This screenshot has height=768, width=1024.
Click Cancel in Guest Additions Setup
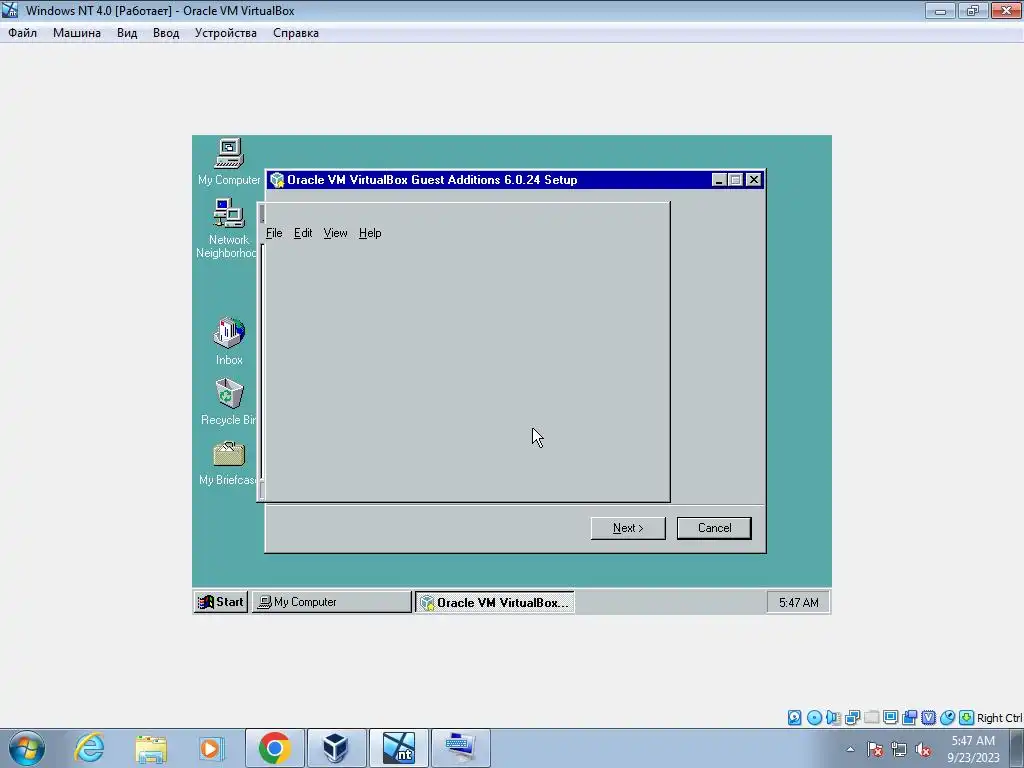tap(714, 528)
